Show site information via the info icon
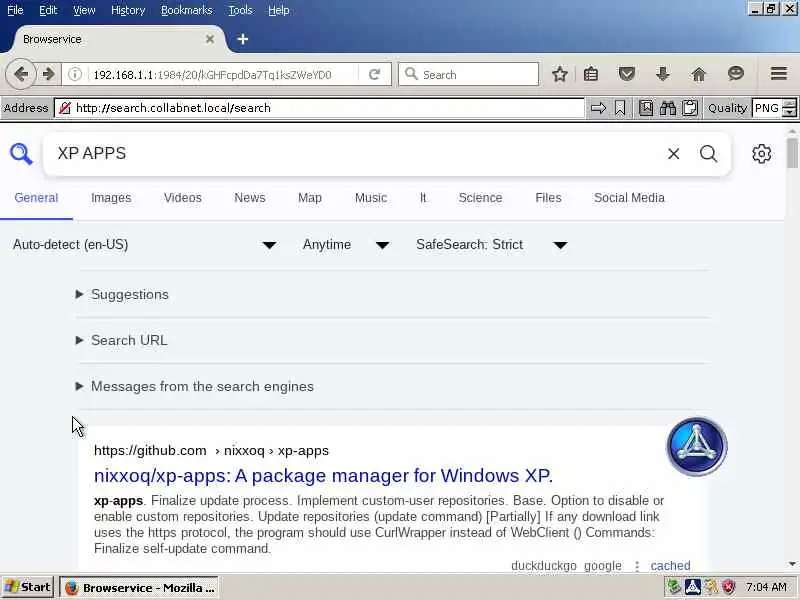This screenshot has height=600, width=800. pos(75,74)
